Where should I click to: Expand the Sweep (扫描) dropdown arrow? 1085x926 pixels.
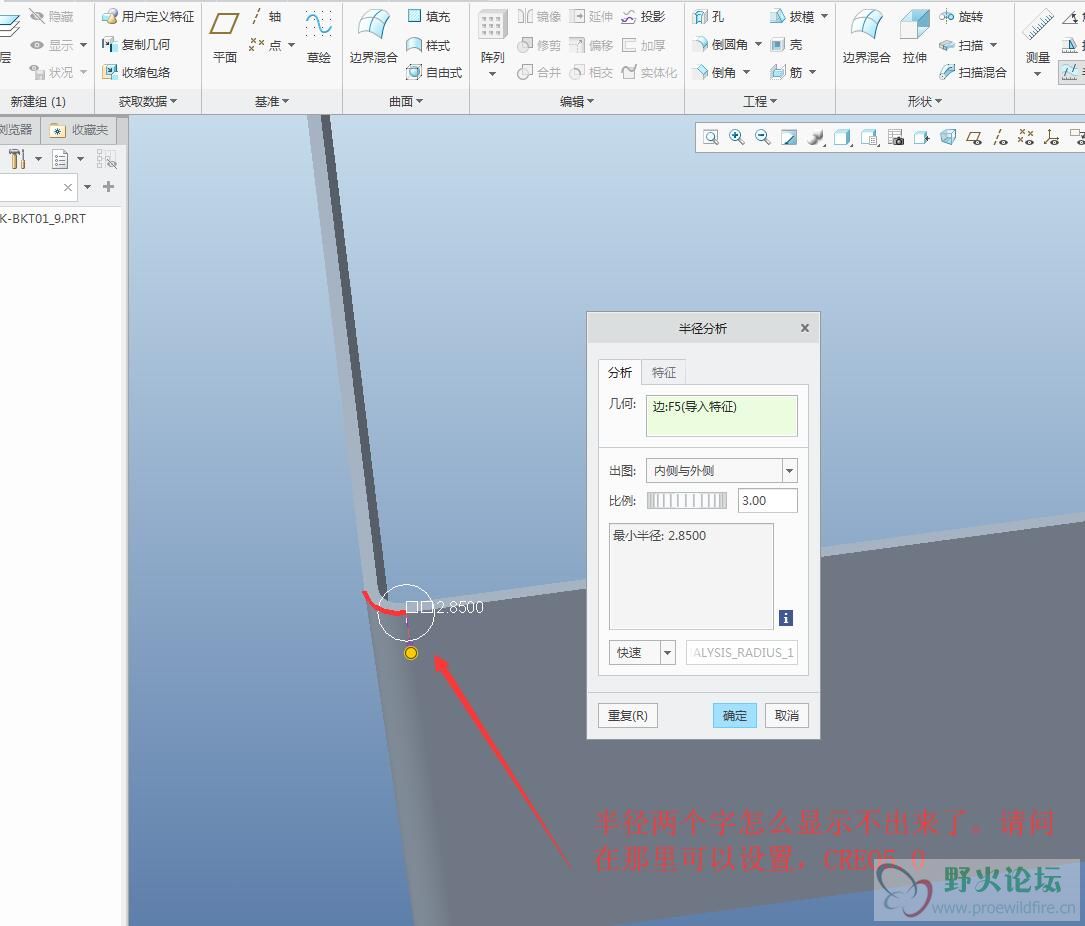994,45
